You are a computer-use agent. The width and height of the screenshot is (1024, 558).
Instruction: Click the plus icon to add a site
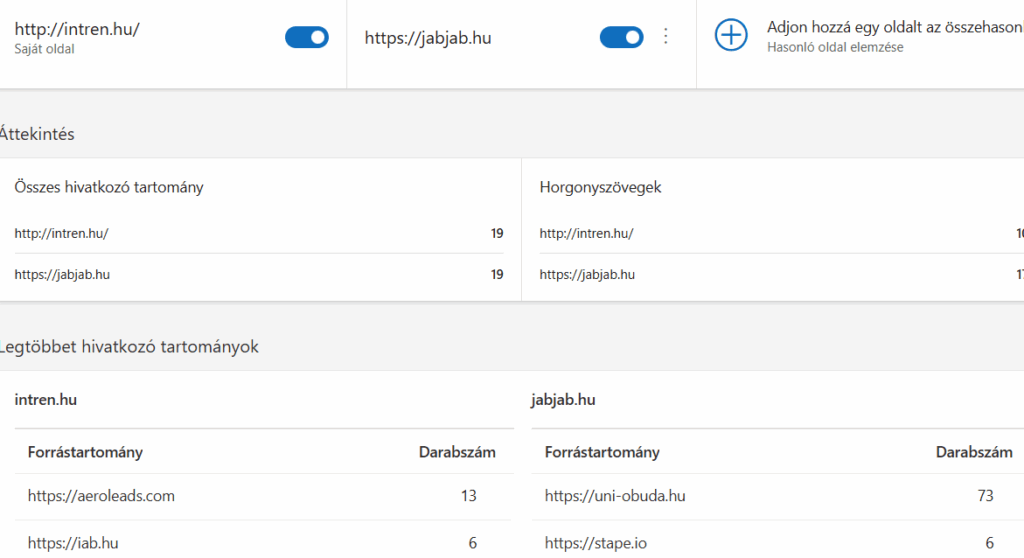coord(731,35)
